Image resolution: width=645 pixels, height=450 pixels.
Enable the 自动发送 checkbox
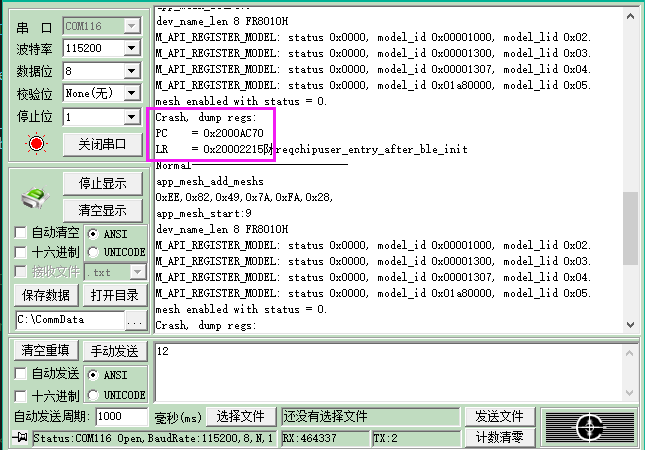[21, 374]
